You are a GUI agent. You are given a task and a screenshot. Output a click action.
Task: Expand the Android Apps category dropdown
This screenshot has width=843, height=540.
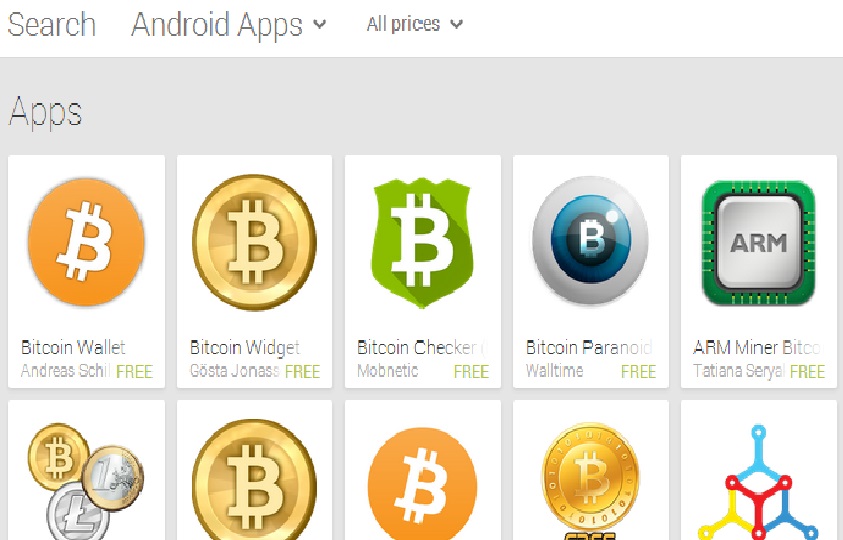[x=228, y=25]
